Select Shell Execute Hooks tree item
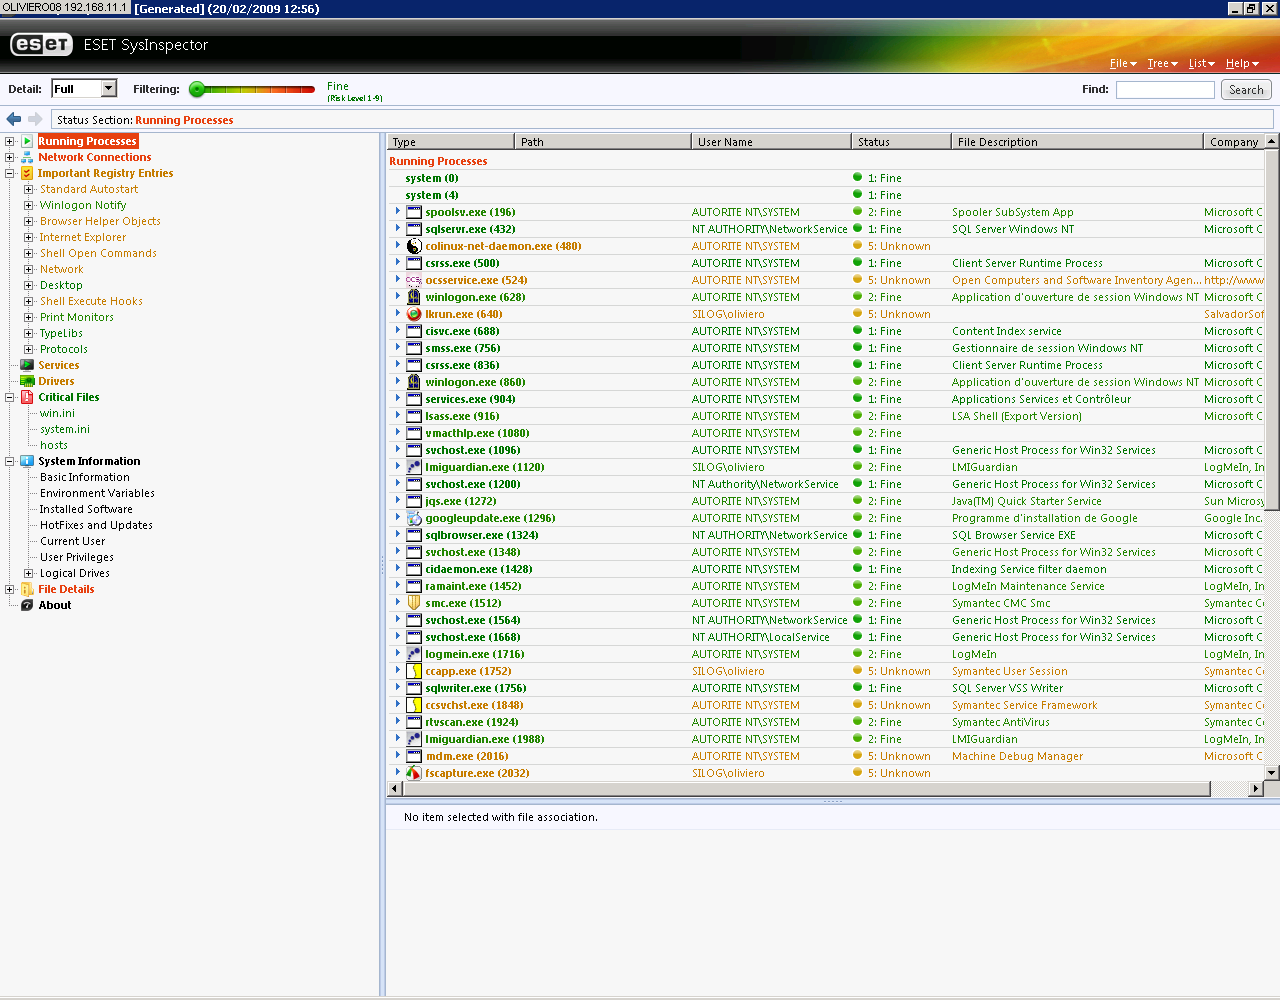This screenshot has height=1000, width=1280. (91, 301)
